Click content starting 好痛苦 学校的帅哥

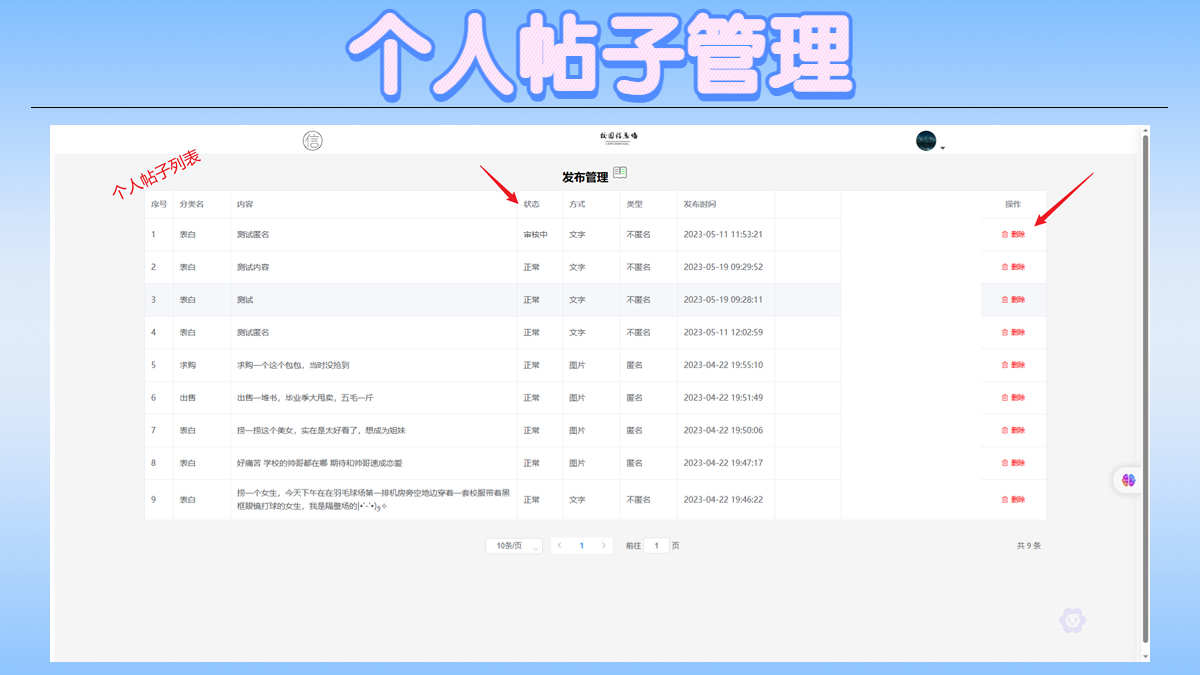coord(319,463)
